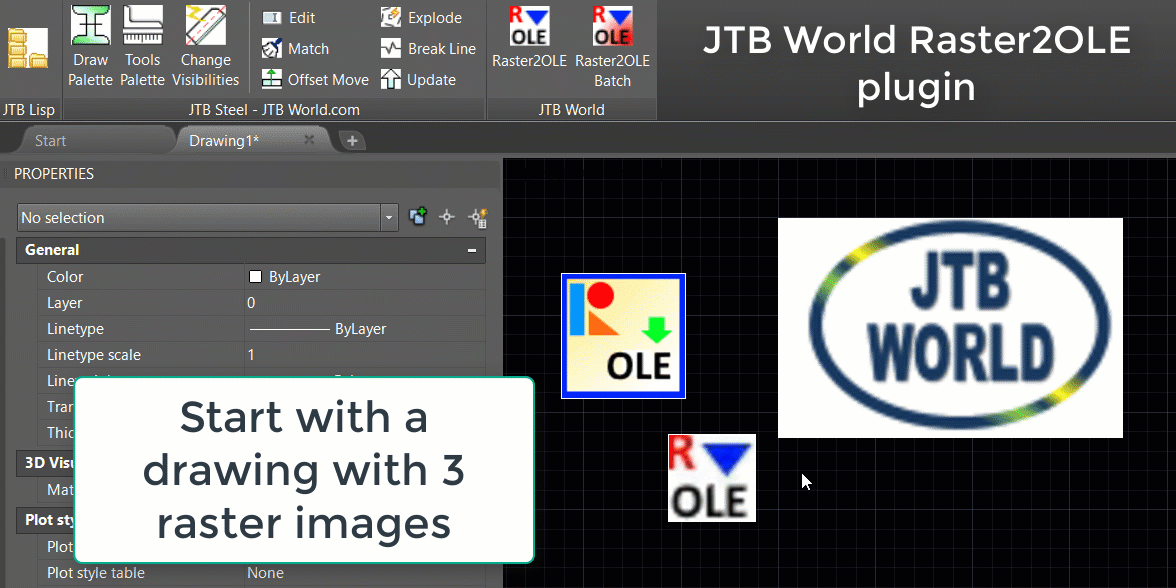
Task: Select the small R OLE raster image
Action: pyautogui.click(x=712, y=478)
